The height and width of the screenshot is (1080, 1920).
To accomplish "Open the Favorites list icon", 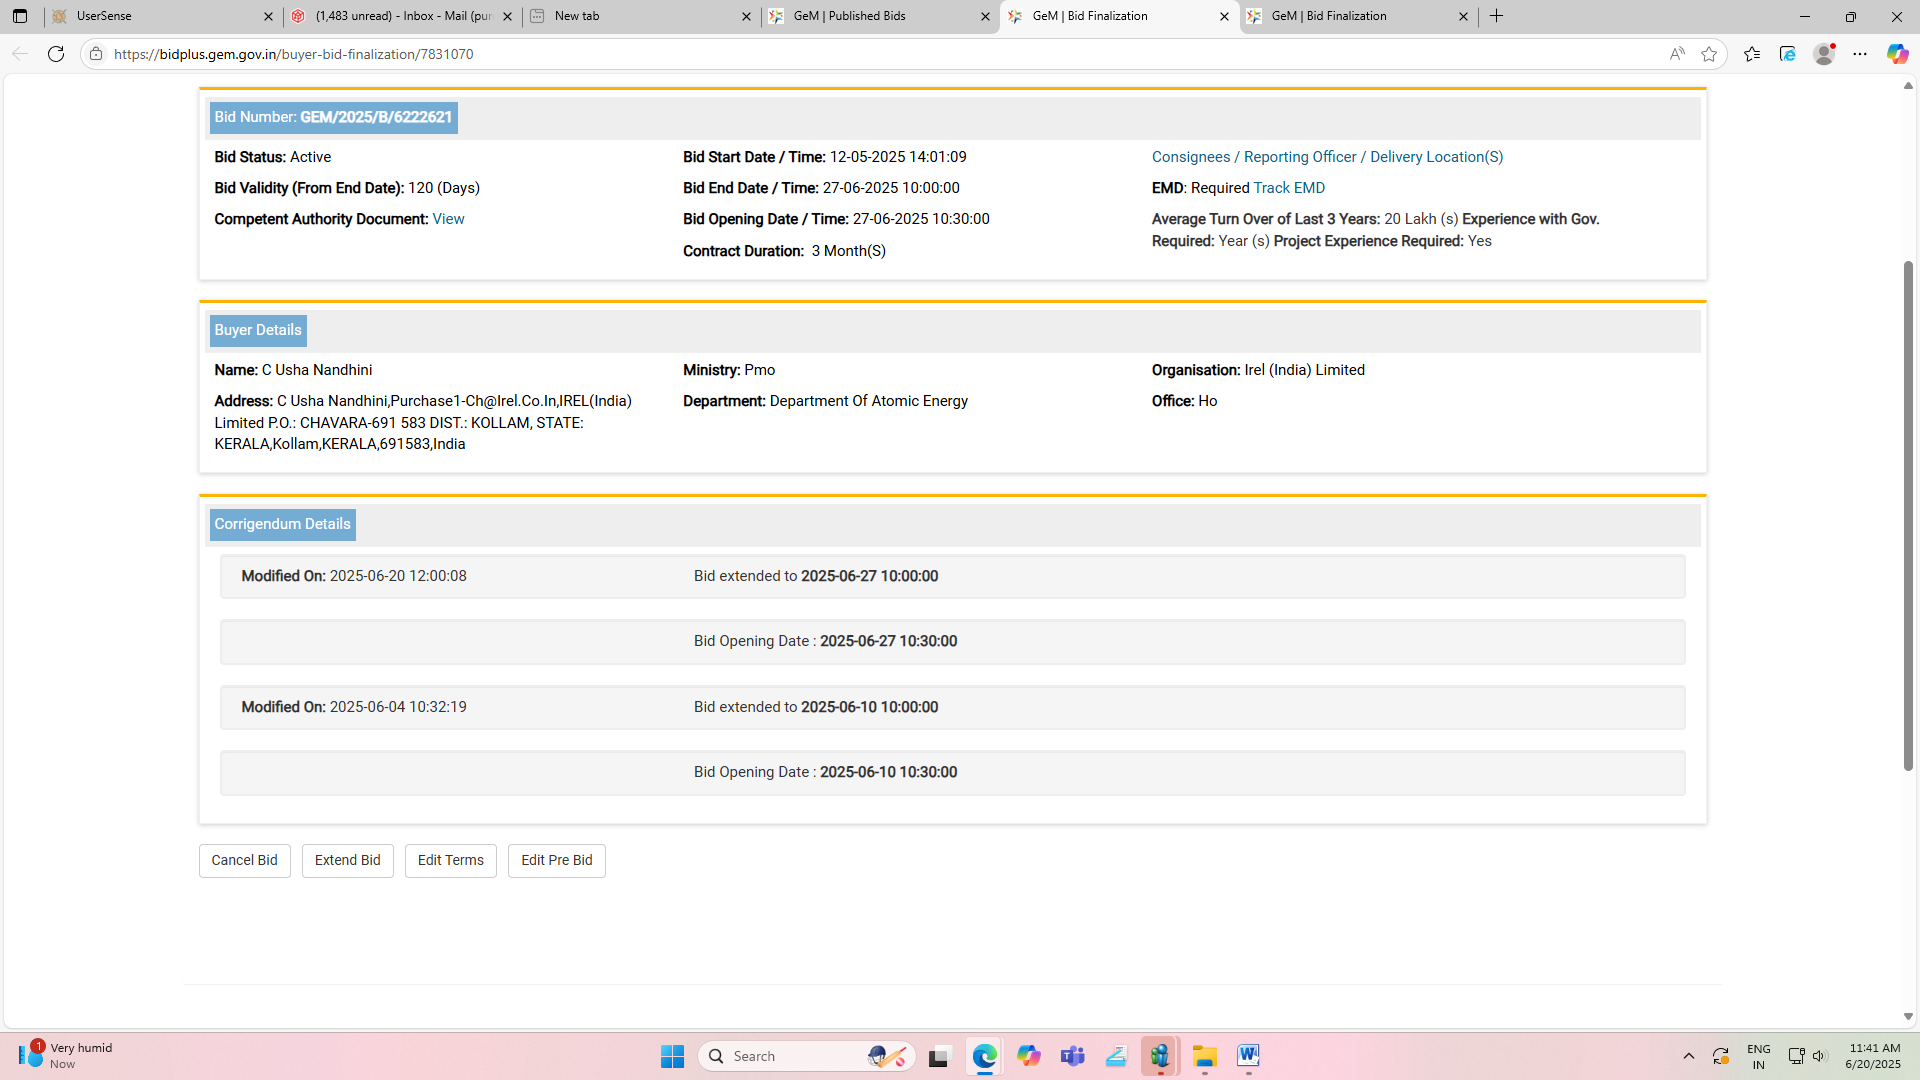I will (x=1752, y=54).
